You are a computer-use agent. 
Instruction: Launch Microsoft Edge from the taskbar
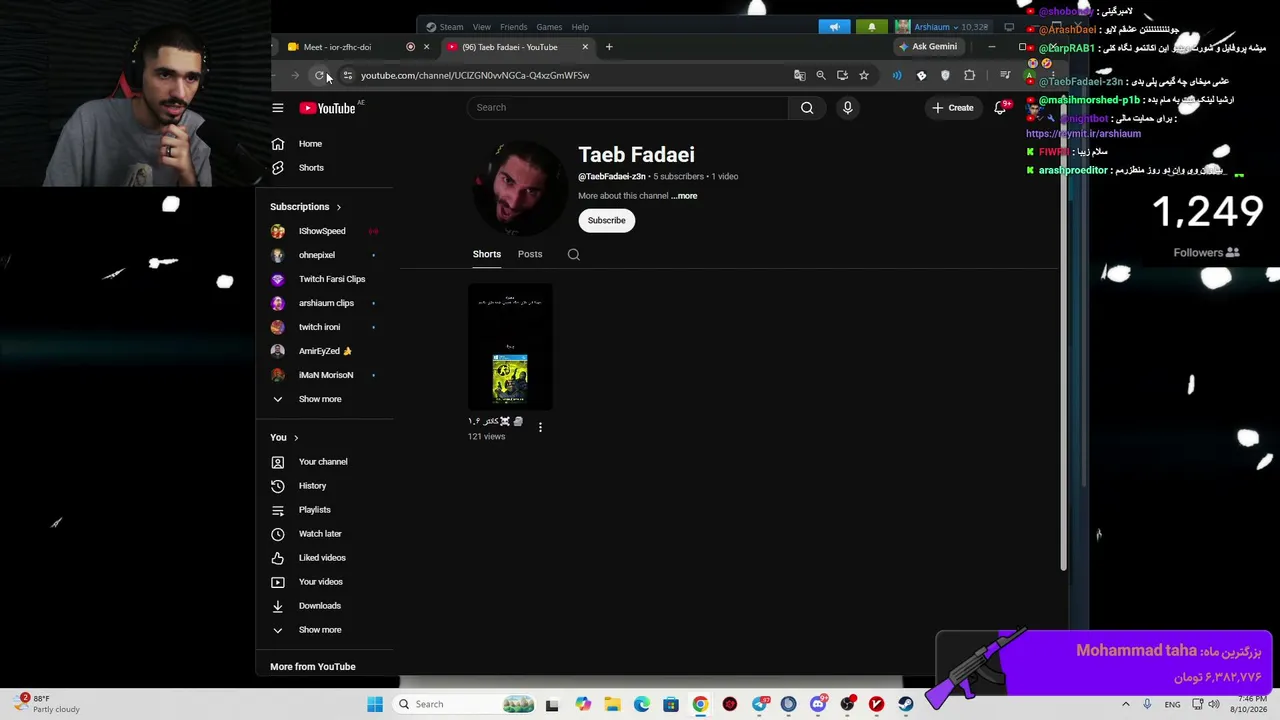[641, 704]
